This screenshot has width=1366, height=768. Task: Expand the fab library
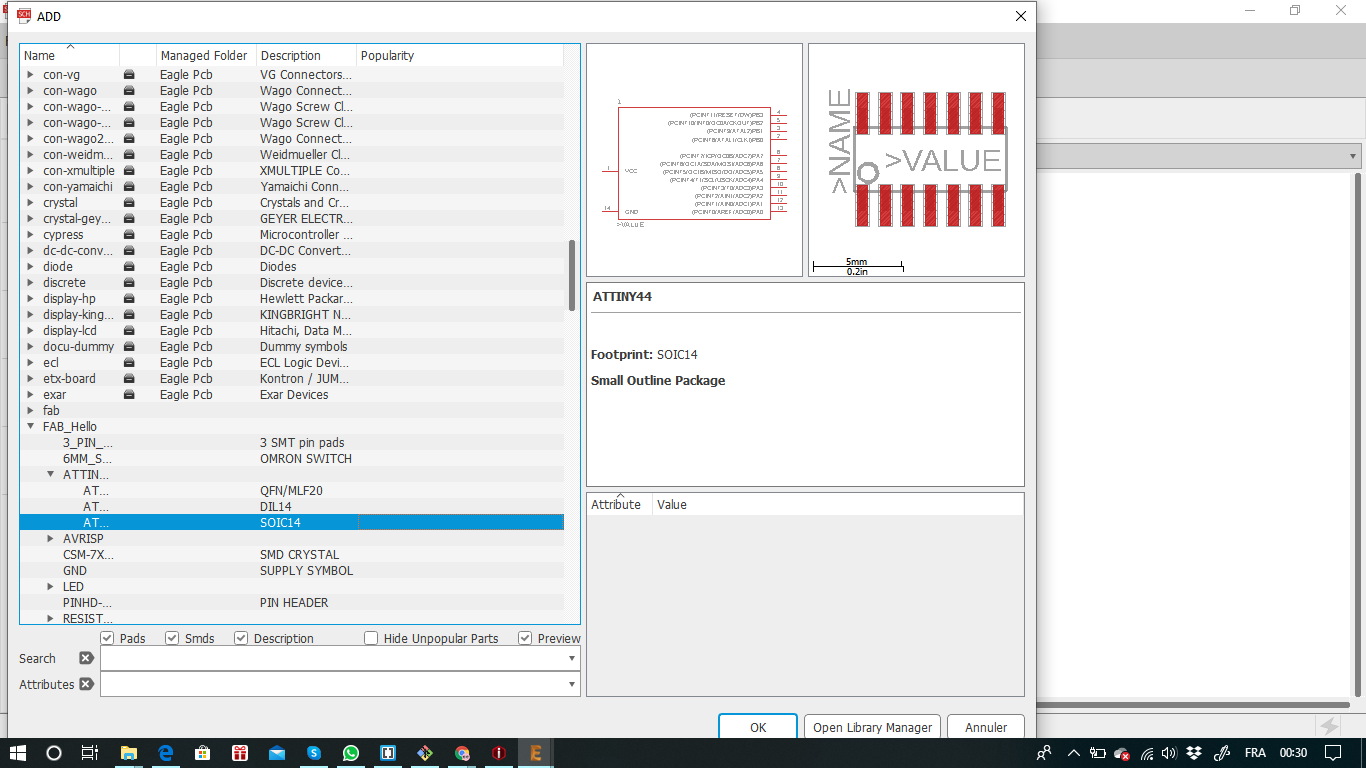click(x=30, y=411)
